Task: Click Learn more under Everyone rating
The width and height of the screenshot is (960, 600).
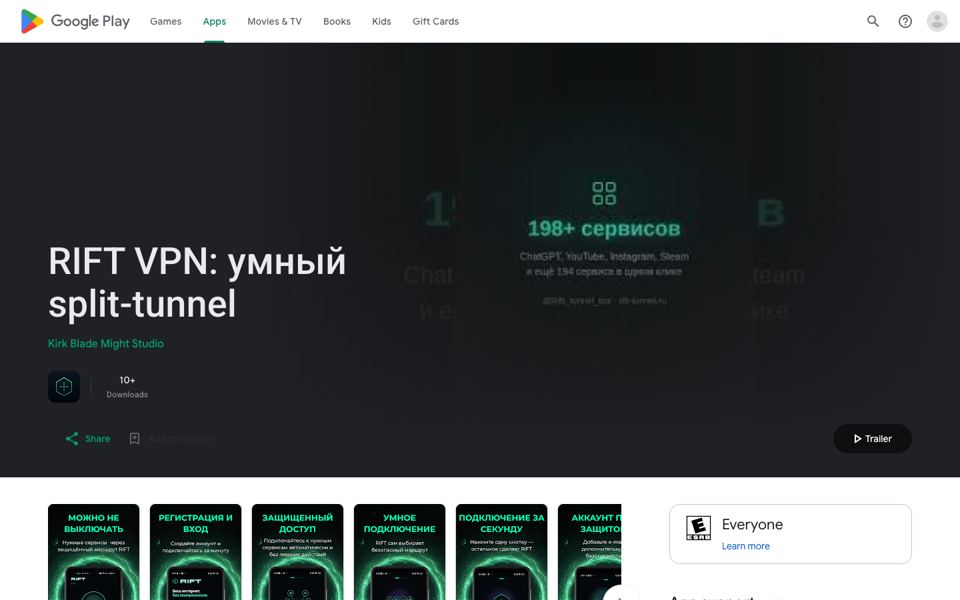Action: [745, 546]
